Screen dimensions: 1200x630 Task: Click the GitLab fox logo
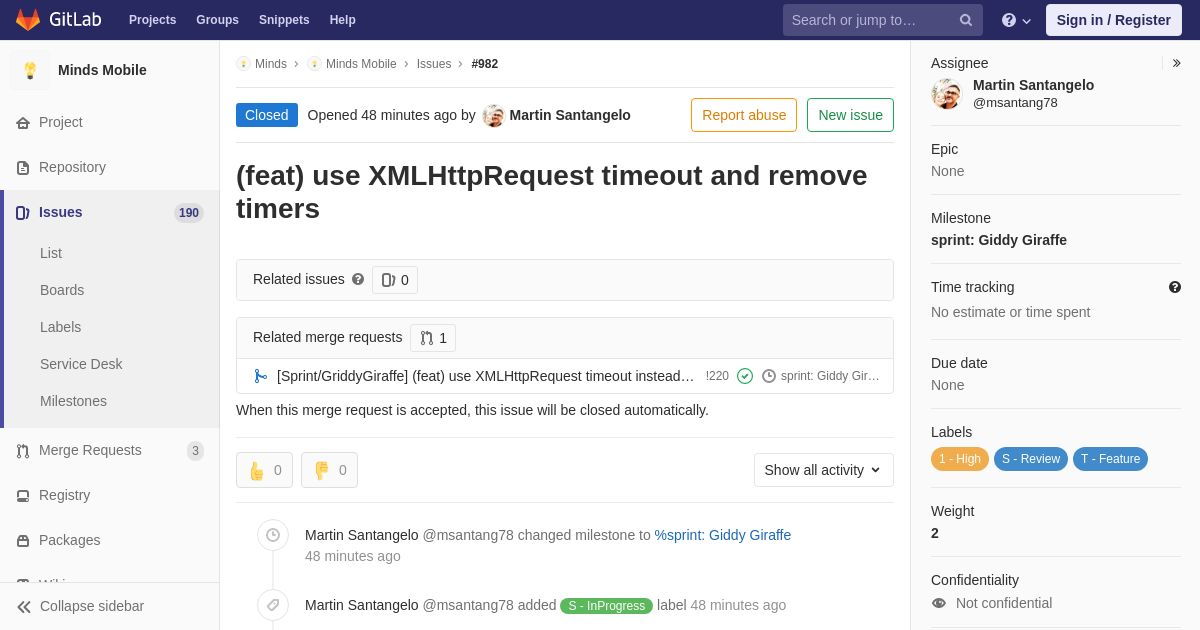tap(28, 20)
